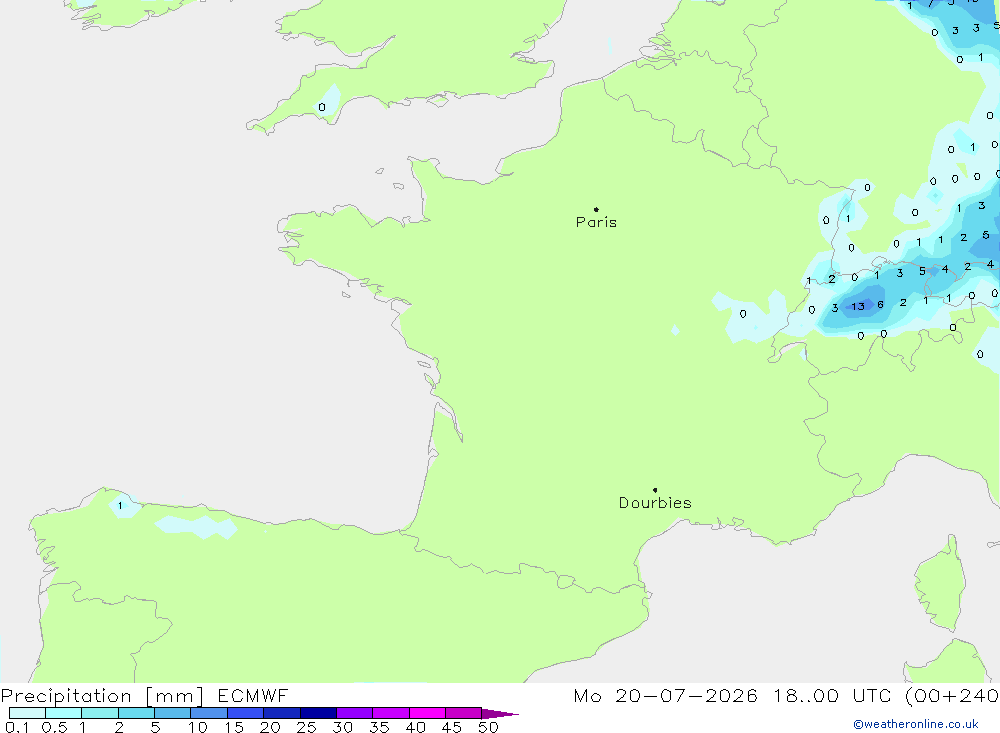1000x733 pixels.
Task: Open the weatheronline.co.uk copyright link
Action: click(x=916, y=724)
